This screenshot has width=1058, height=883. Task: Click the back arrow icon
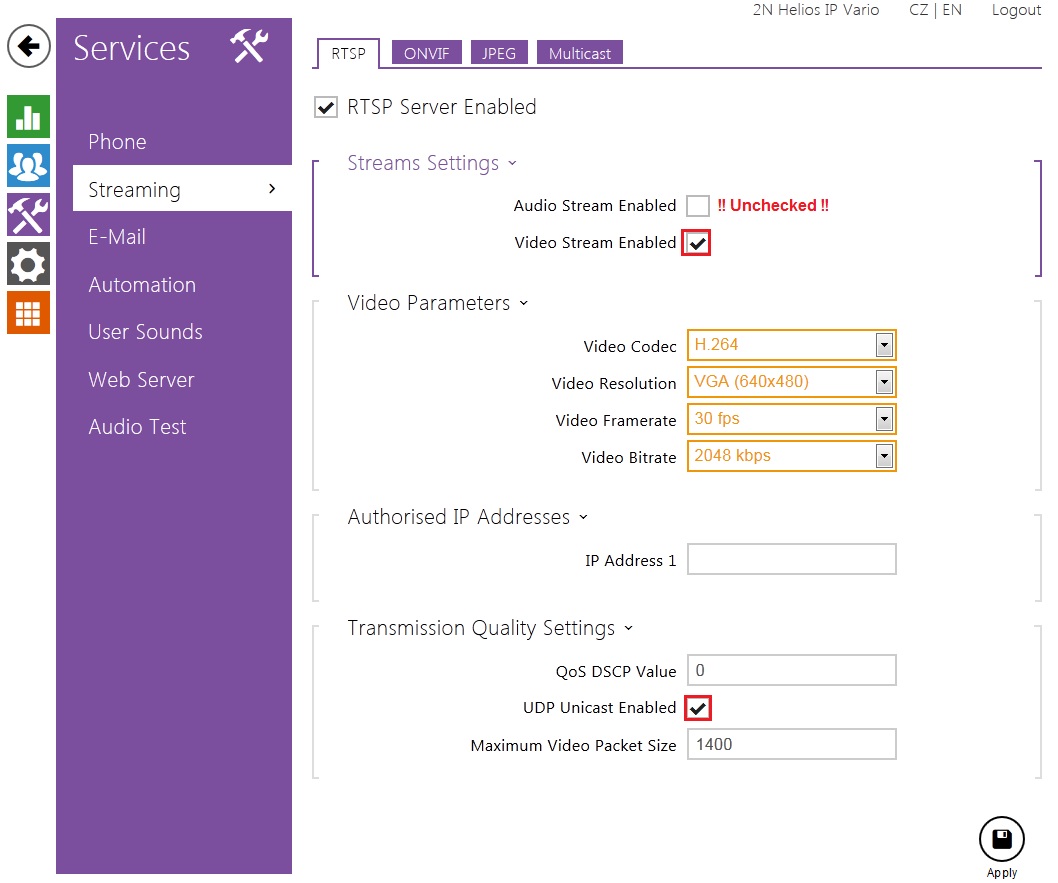coord(29,47)
